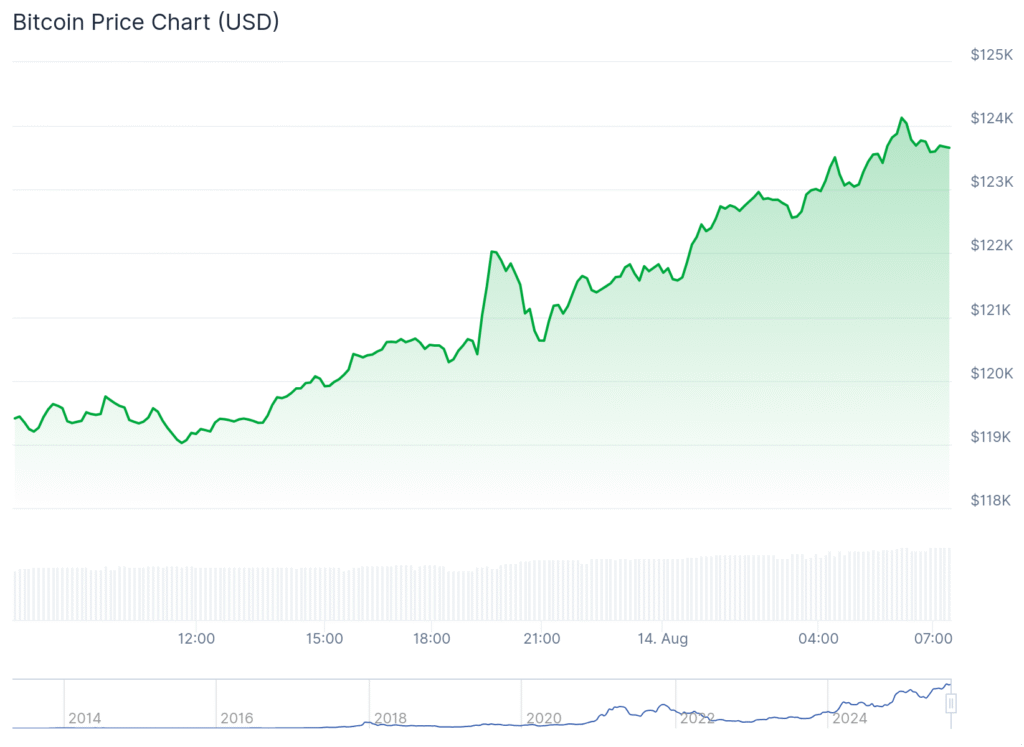Click the 15:00 time axis label
Screen dimensions: 1024x747
[325, 638]
